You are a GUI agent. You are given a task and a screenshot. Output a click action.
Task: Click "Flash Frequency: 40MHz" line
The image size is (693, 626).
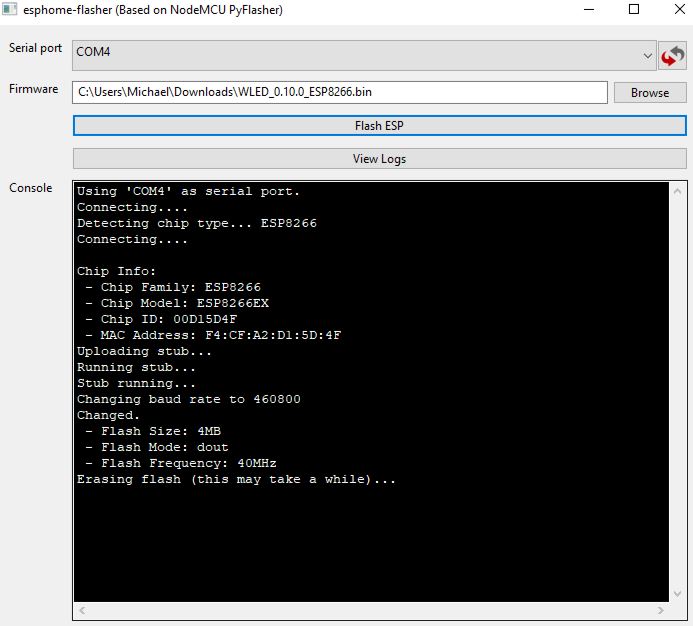(181, 463)
